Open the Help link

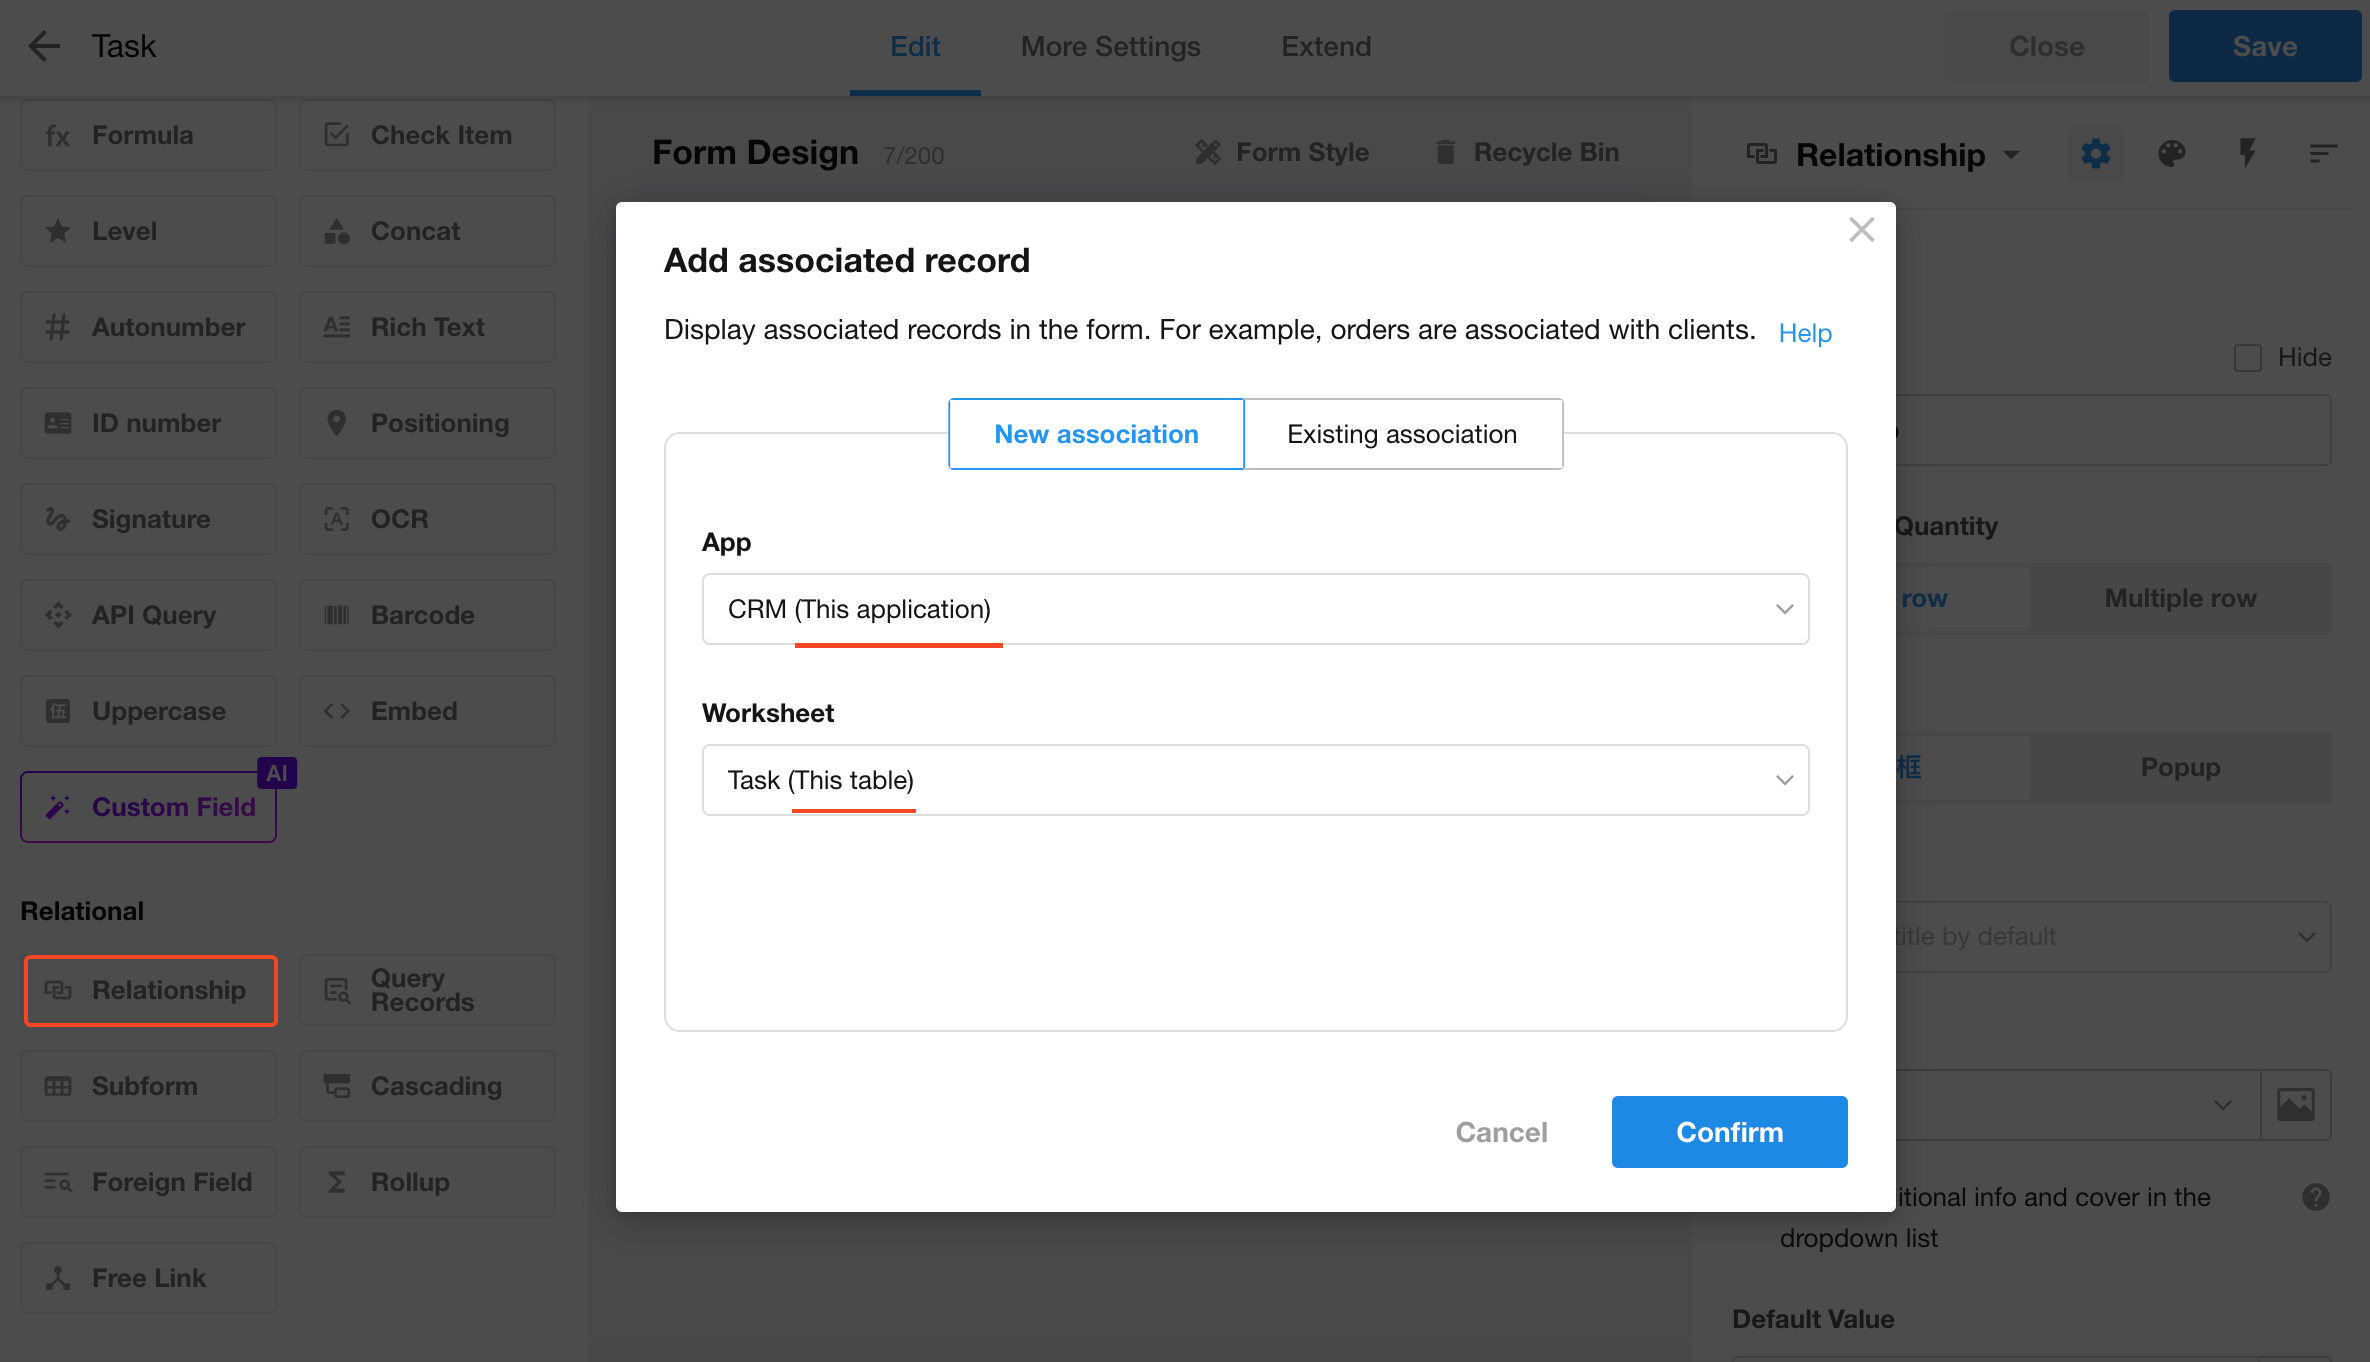click(1804, 333)
